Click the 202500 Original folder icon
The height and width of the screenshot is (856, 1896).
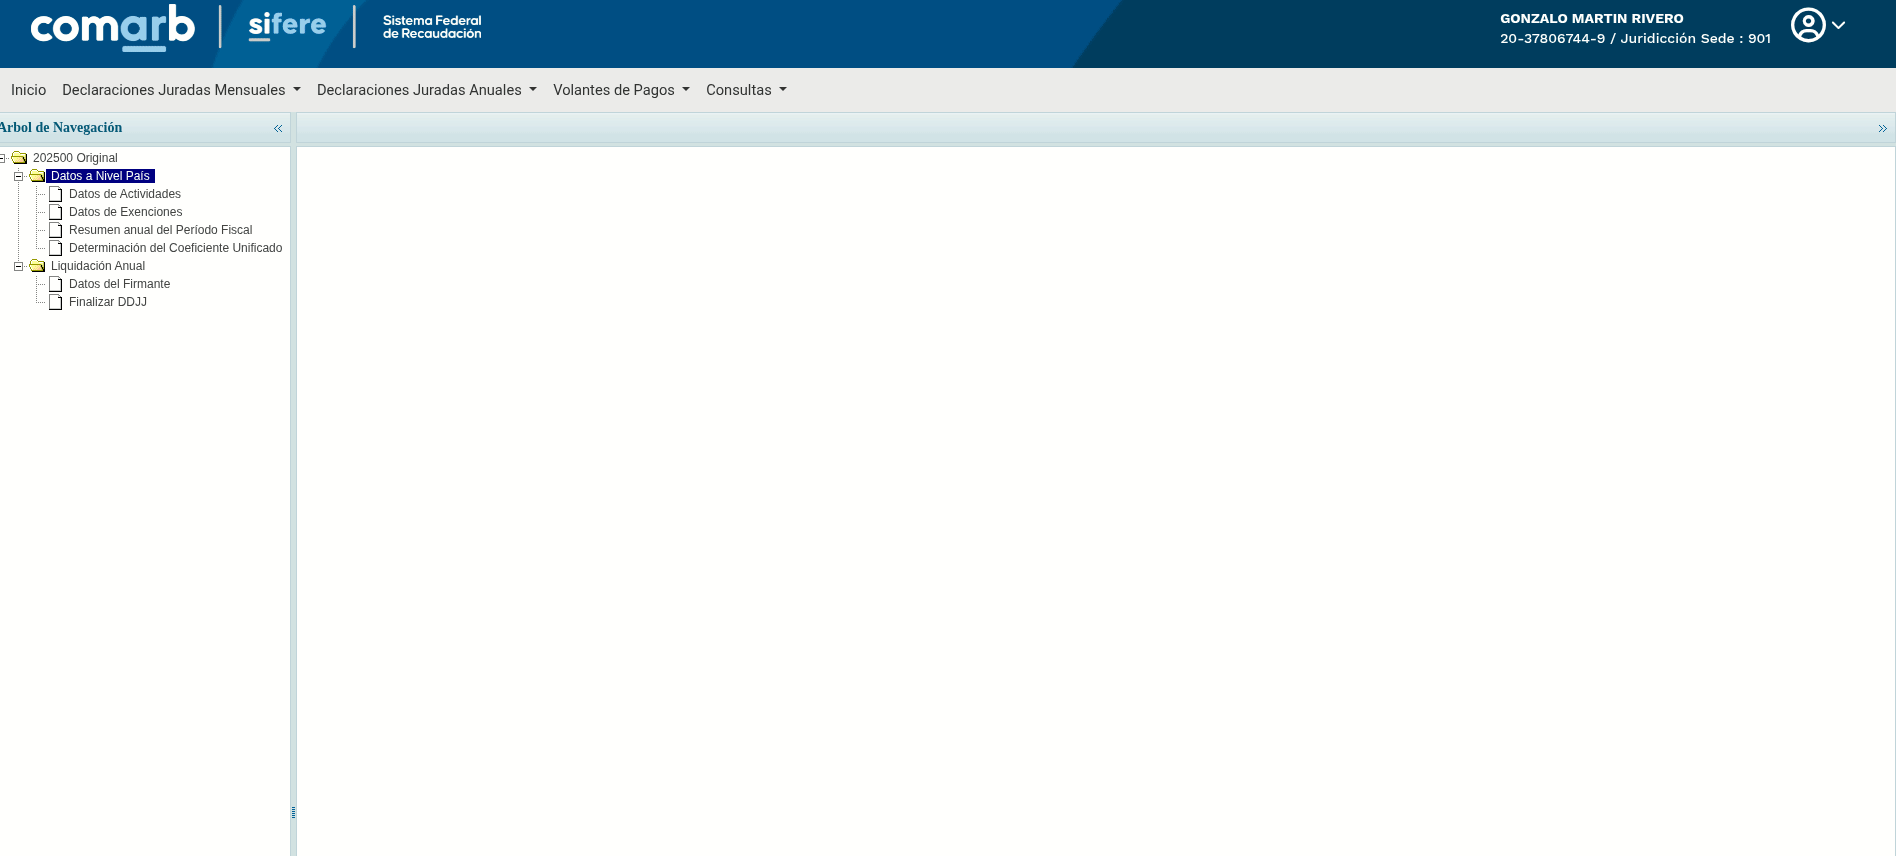point(19,158)
